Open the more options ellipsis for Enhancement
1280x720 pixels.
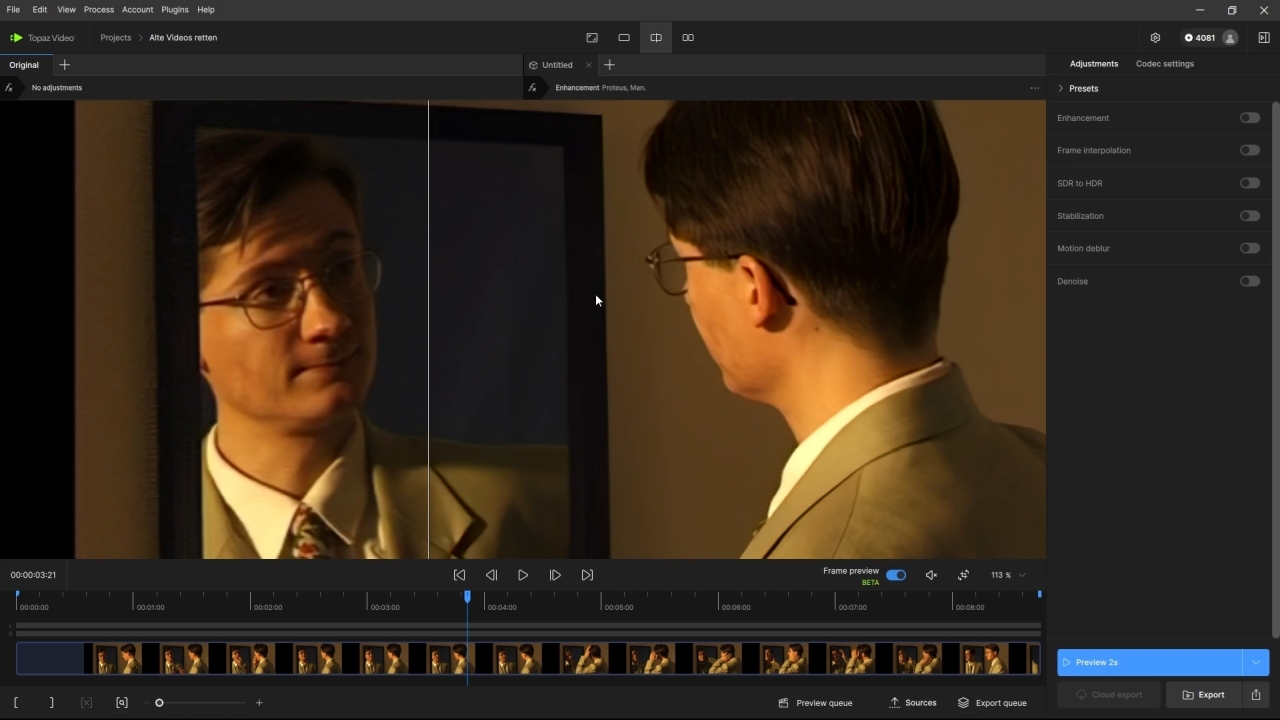1035,88
